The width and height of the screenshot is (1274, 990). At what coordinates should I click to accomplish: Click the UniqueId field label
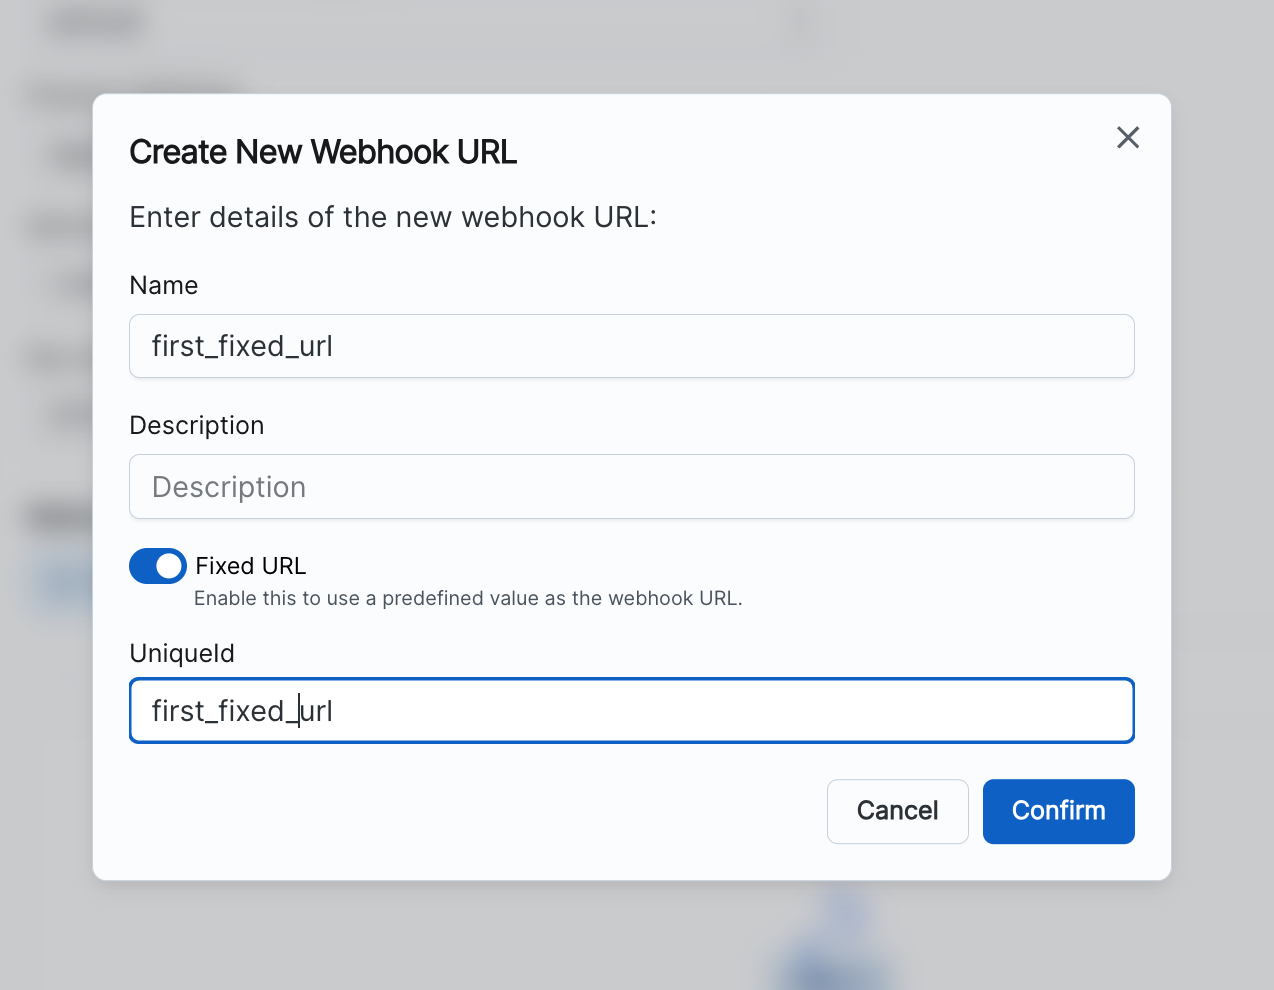point(182,654)
